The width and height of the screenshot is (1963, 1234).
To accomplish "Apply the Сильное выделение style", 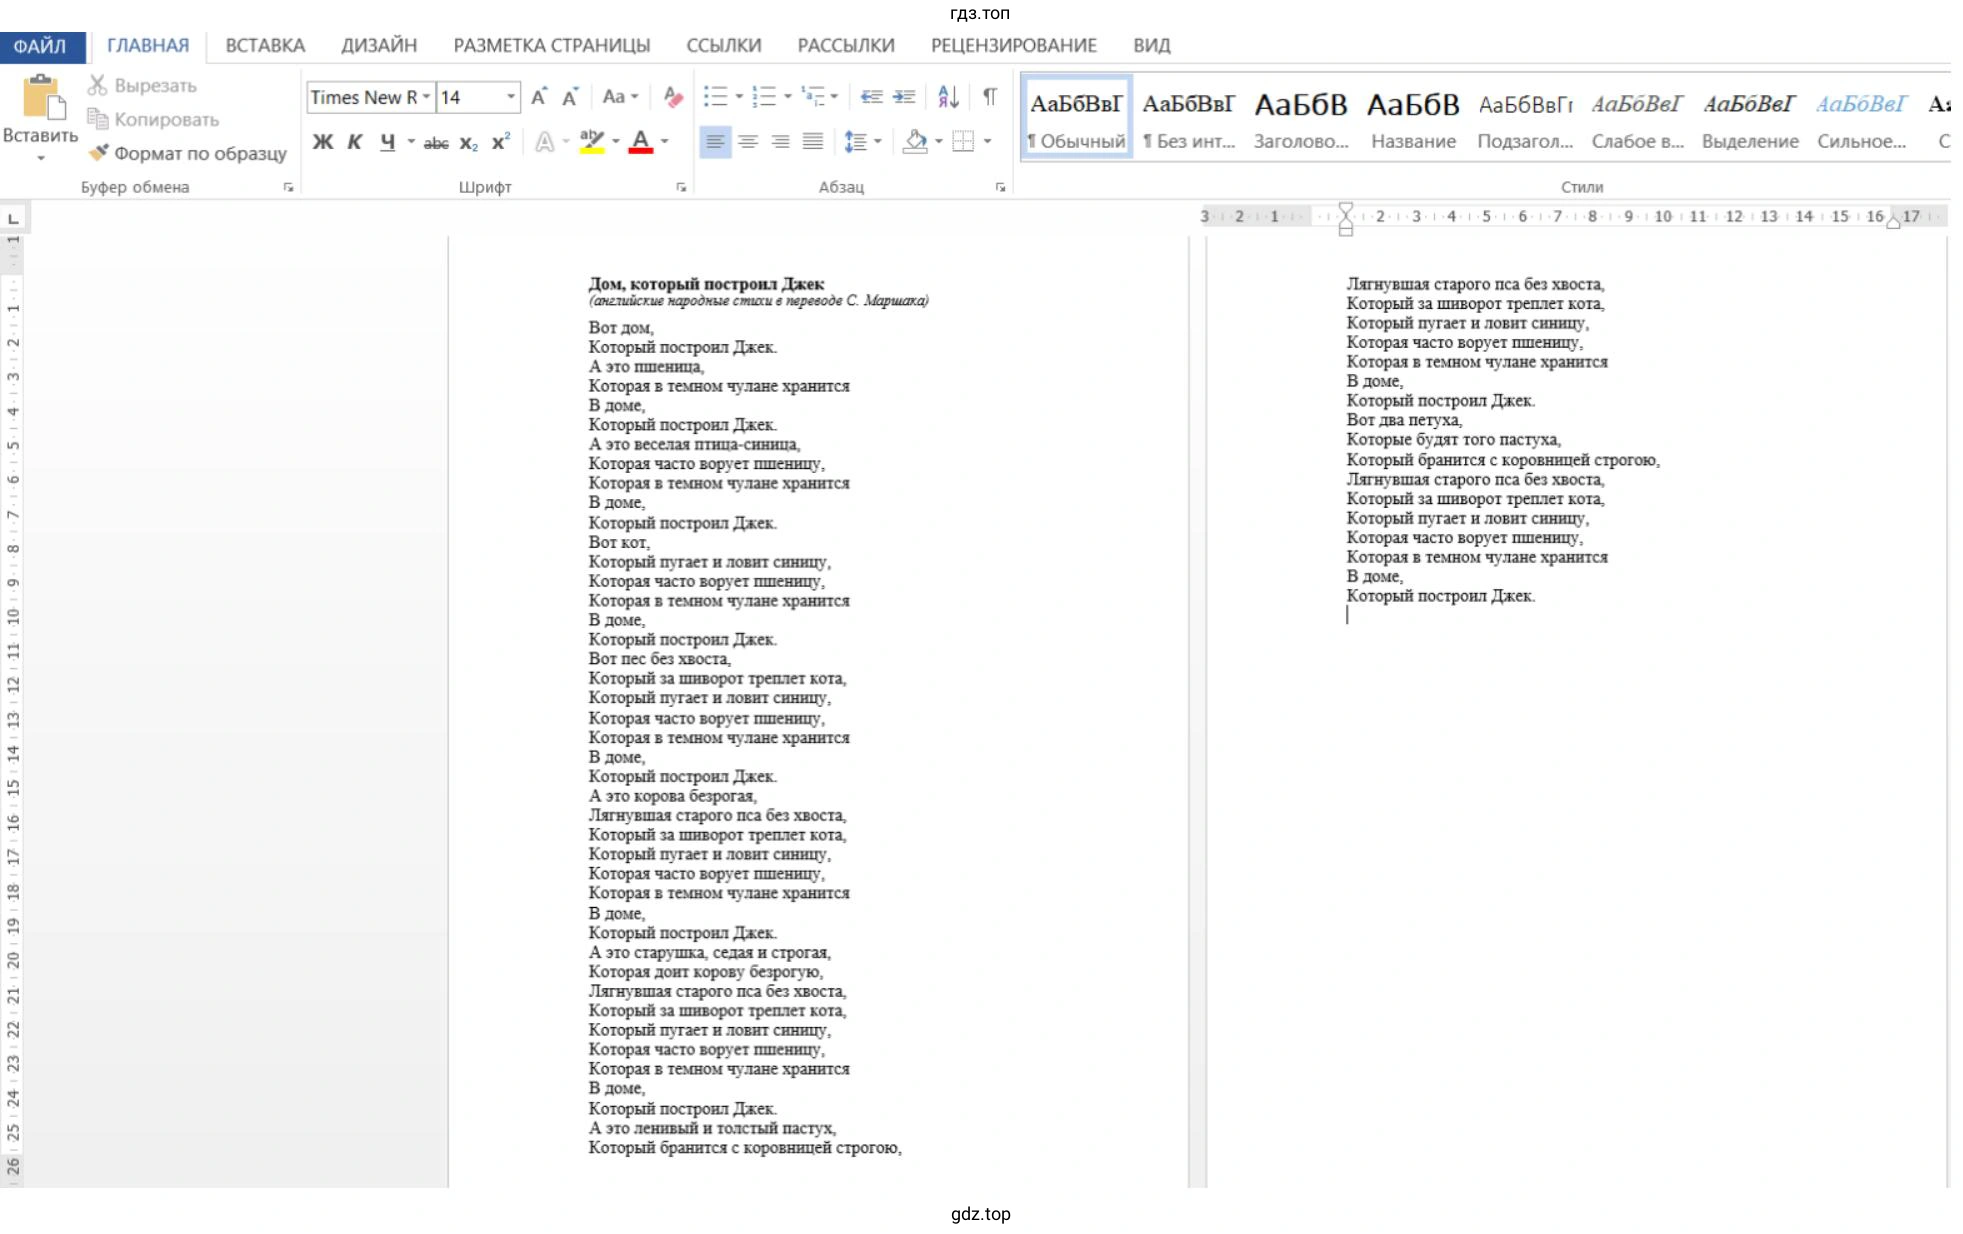I will 1862,118.
